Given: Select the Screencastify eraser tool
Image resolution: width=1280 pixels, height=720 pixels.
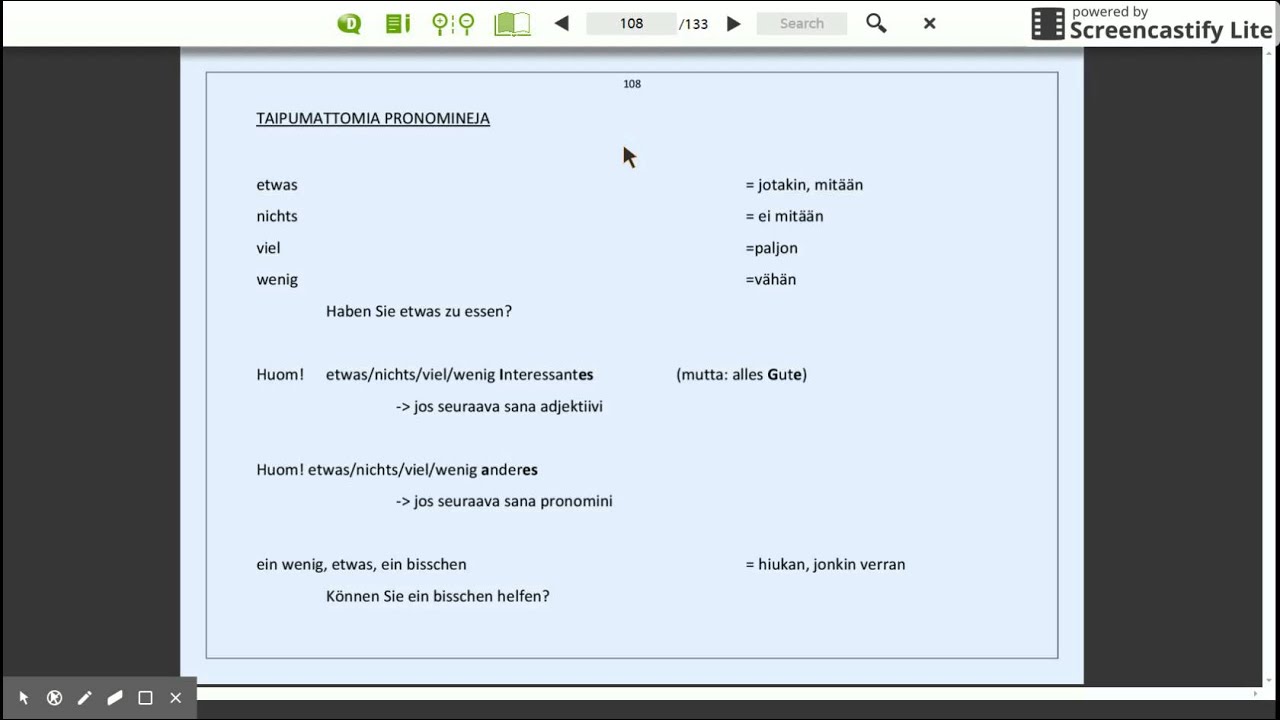Looking at the screenshot, I should (x=115, y=698).
